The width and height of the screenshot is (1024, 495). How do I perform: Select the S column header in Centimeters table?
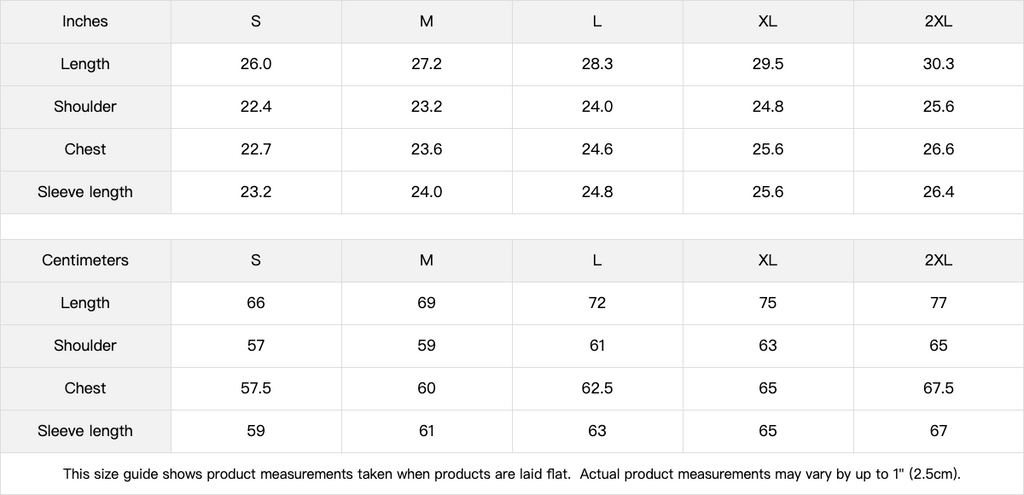pos(256,260)
